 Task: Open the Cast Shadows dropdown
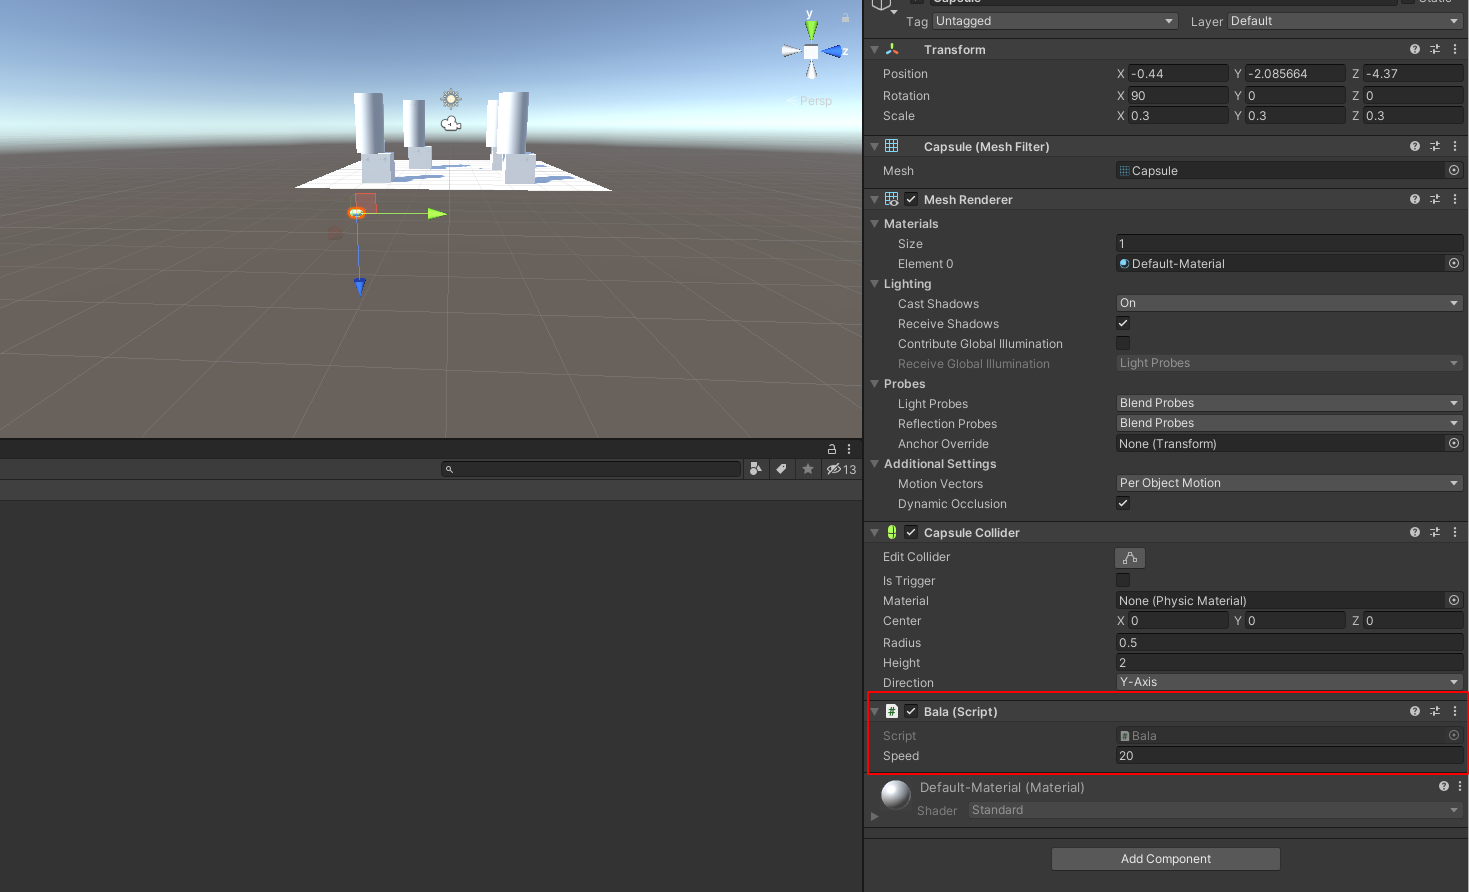click(x=1288, y=303)
